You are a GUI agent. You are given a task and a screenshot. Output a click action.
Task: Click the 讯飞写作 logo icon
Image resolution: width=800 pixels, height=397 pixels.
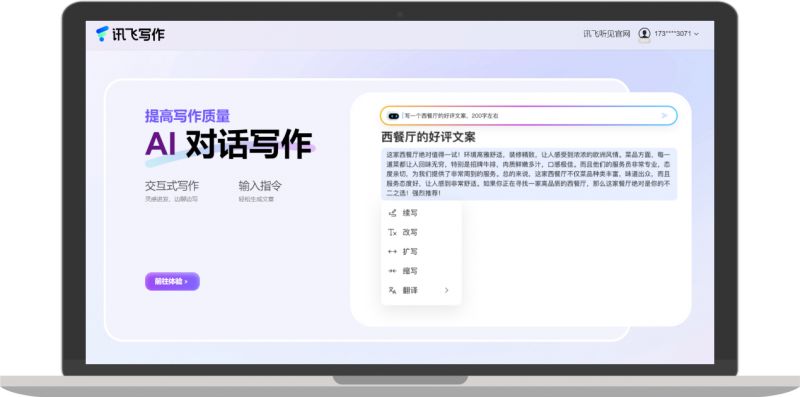(x=103, y=34)
